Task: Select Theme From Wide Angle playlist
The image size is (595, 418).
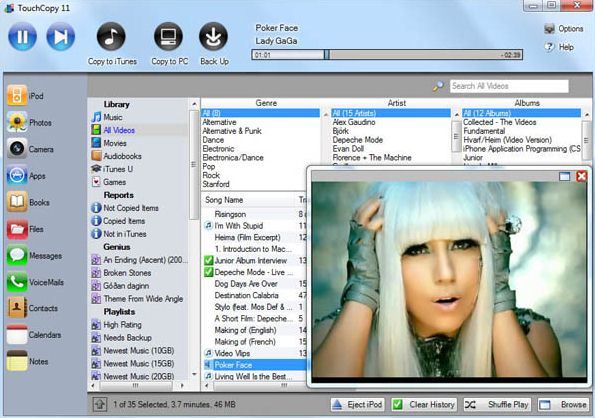Action: click(x=137, y=299)
